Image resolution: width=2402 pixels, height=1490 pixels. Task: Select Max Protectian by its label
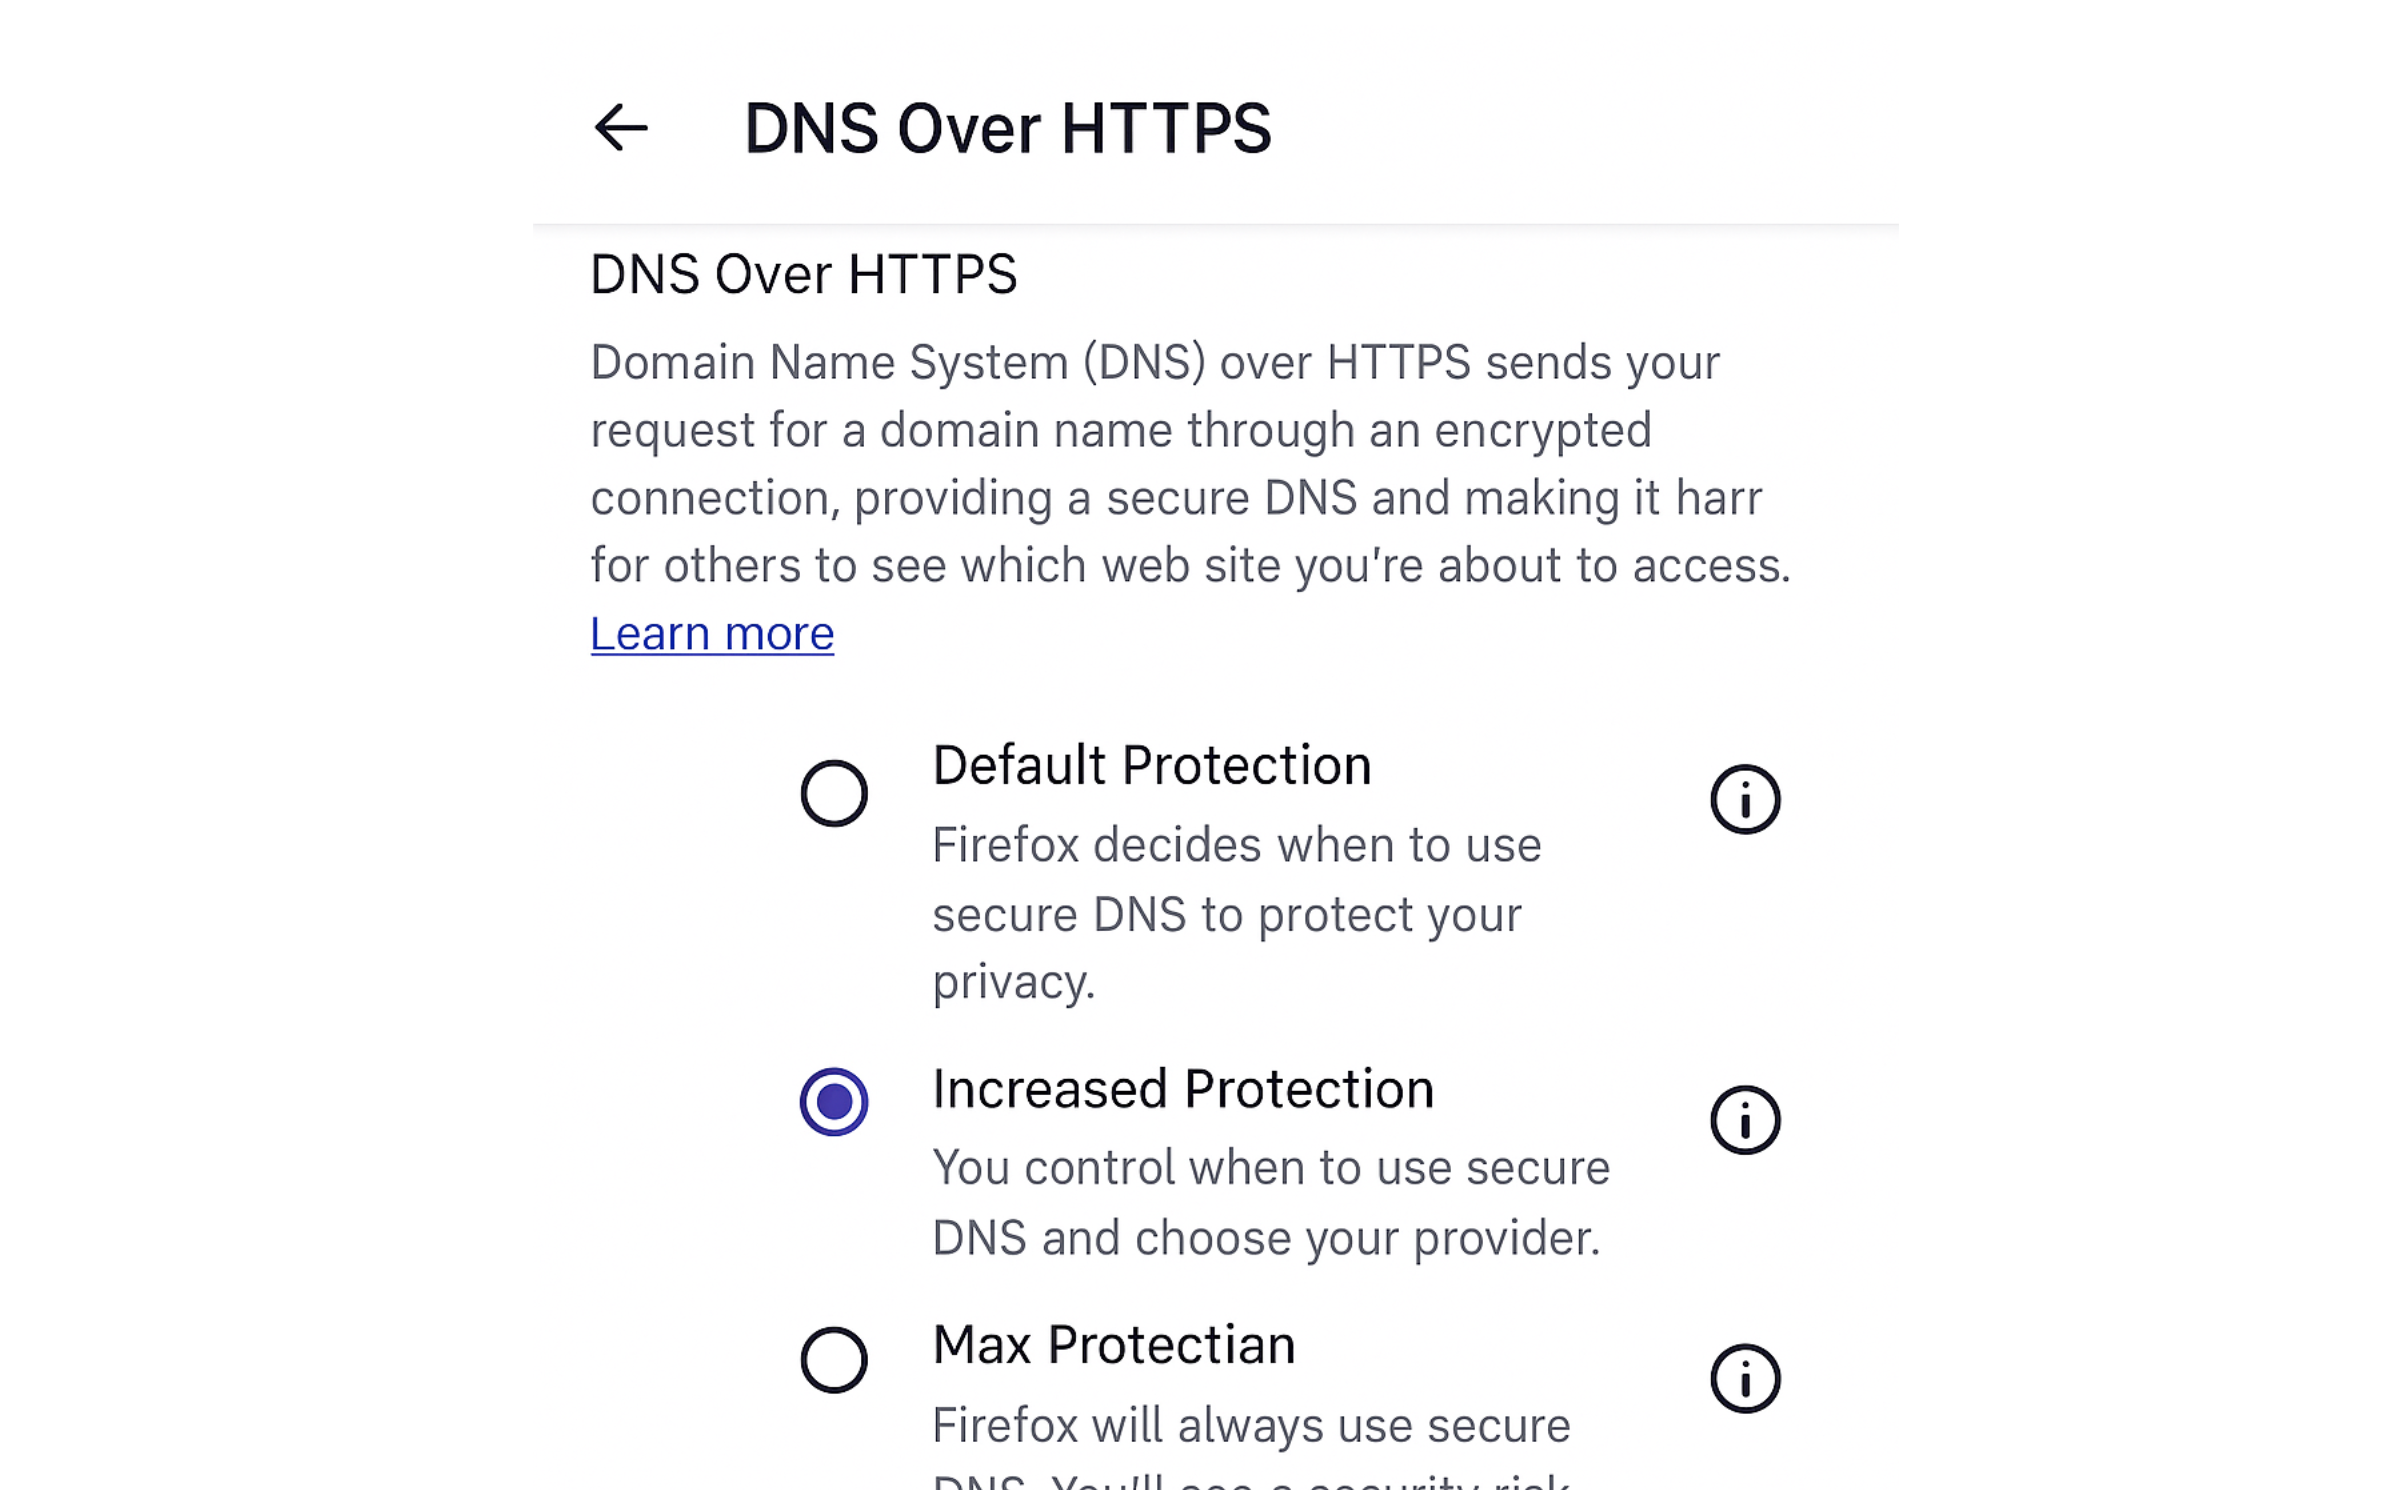pyautogui.click(x=1113, y=1345)
